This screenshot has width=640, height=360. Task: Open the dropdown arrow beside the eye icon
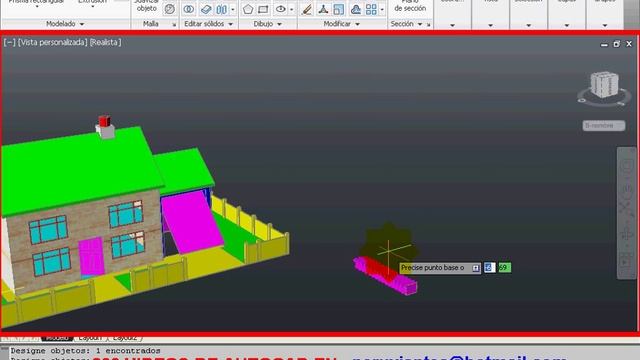[291, 9]
